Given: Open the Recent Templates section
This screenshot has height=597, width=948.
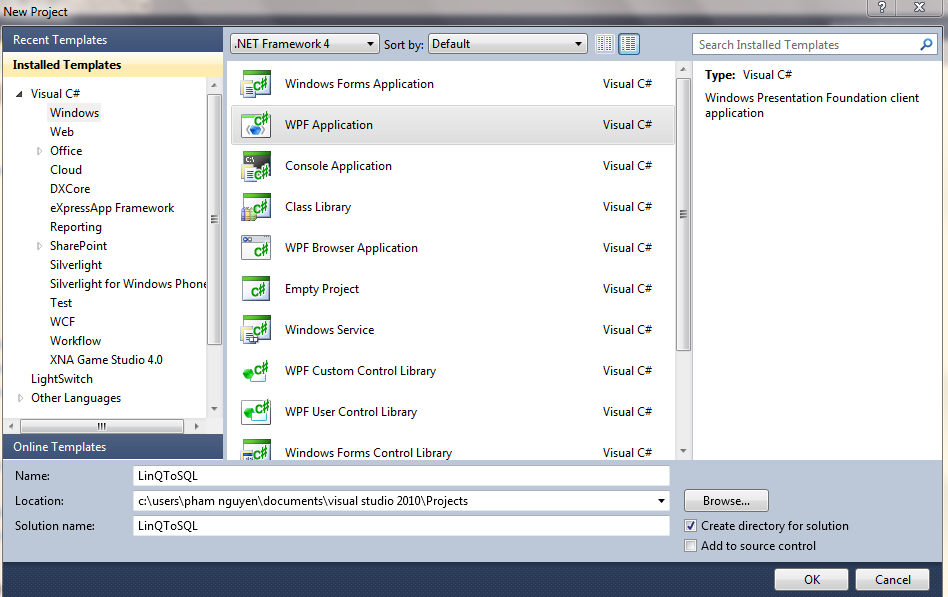Looking at the screenshot, I should [x=60, y=40].
